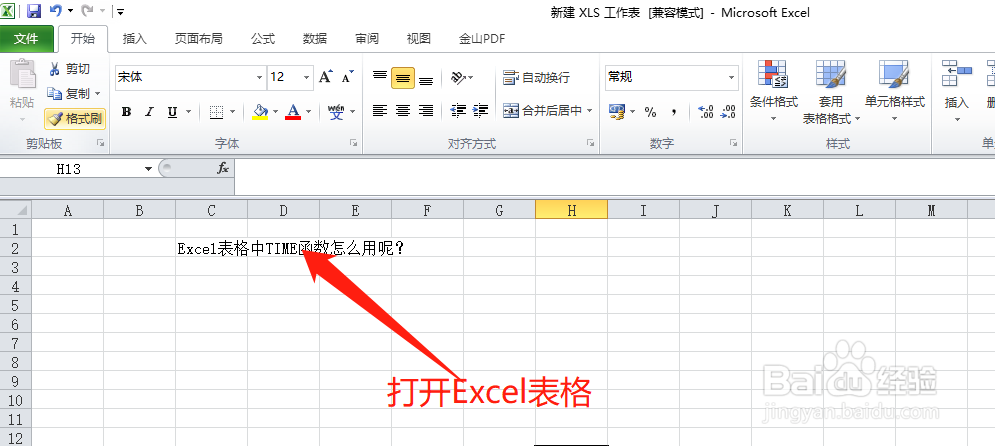Viewport: 995px width, 446px height.
Task: Apply the yellow fill color bucket
Action: pos(260,112)
